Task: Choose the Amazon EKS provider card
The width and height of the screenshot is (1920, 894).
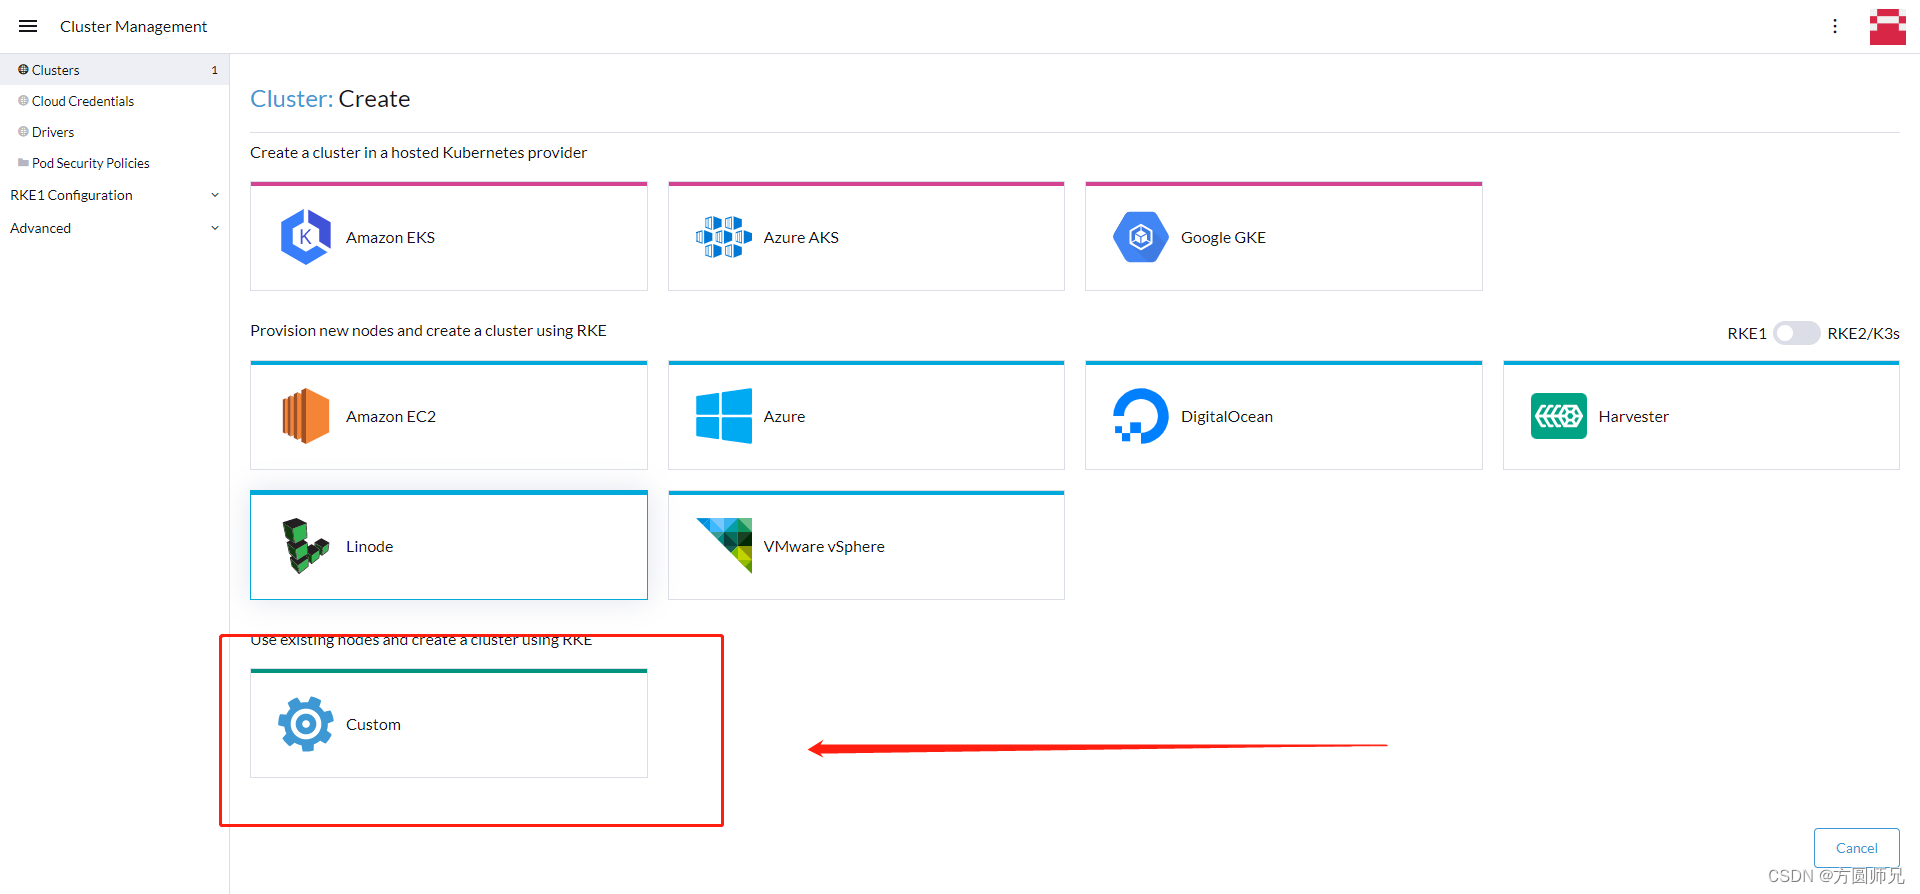Action: coord(449,237)
